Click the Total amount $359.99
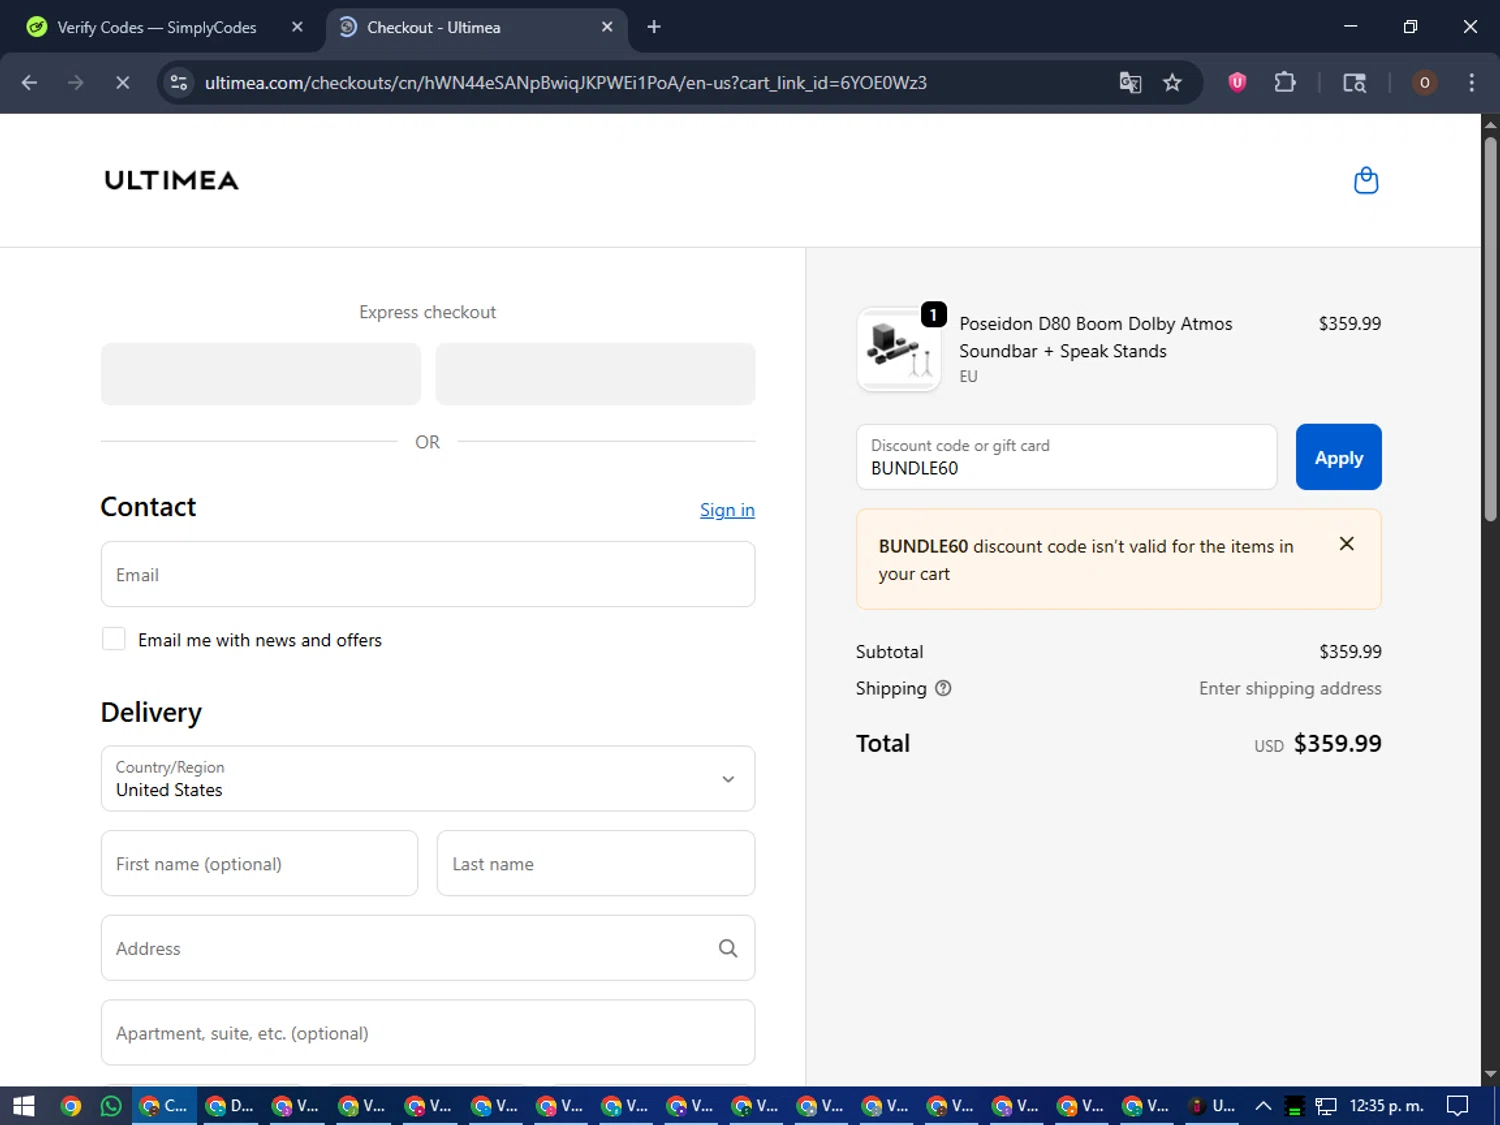The image size is (1500, 1125). point(1338,743)
